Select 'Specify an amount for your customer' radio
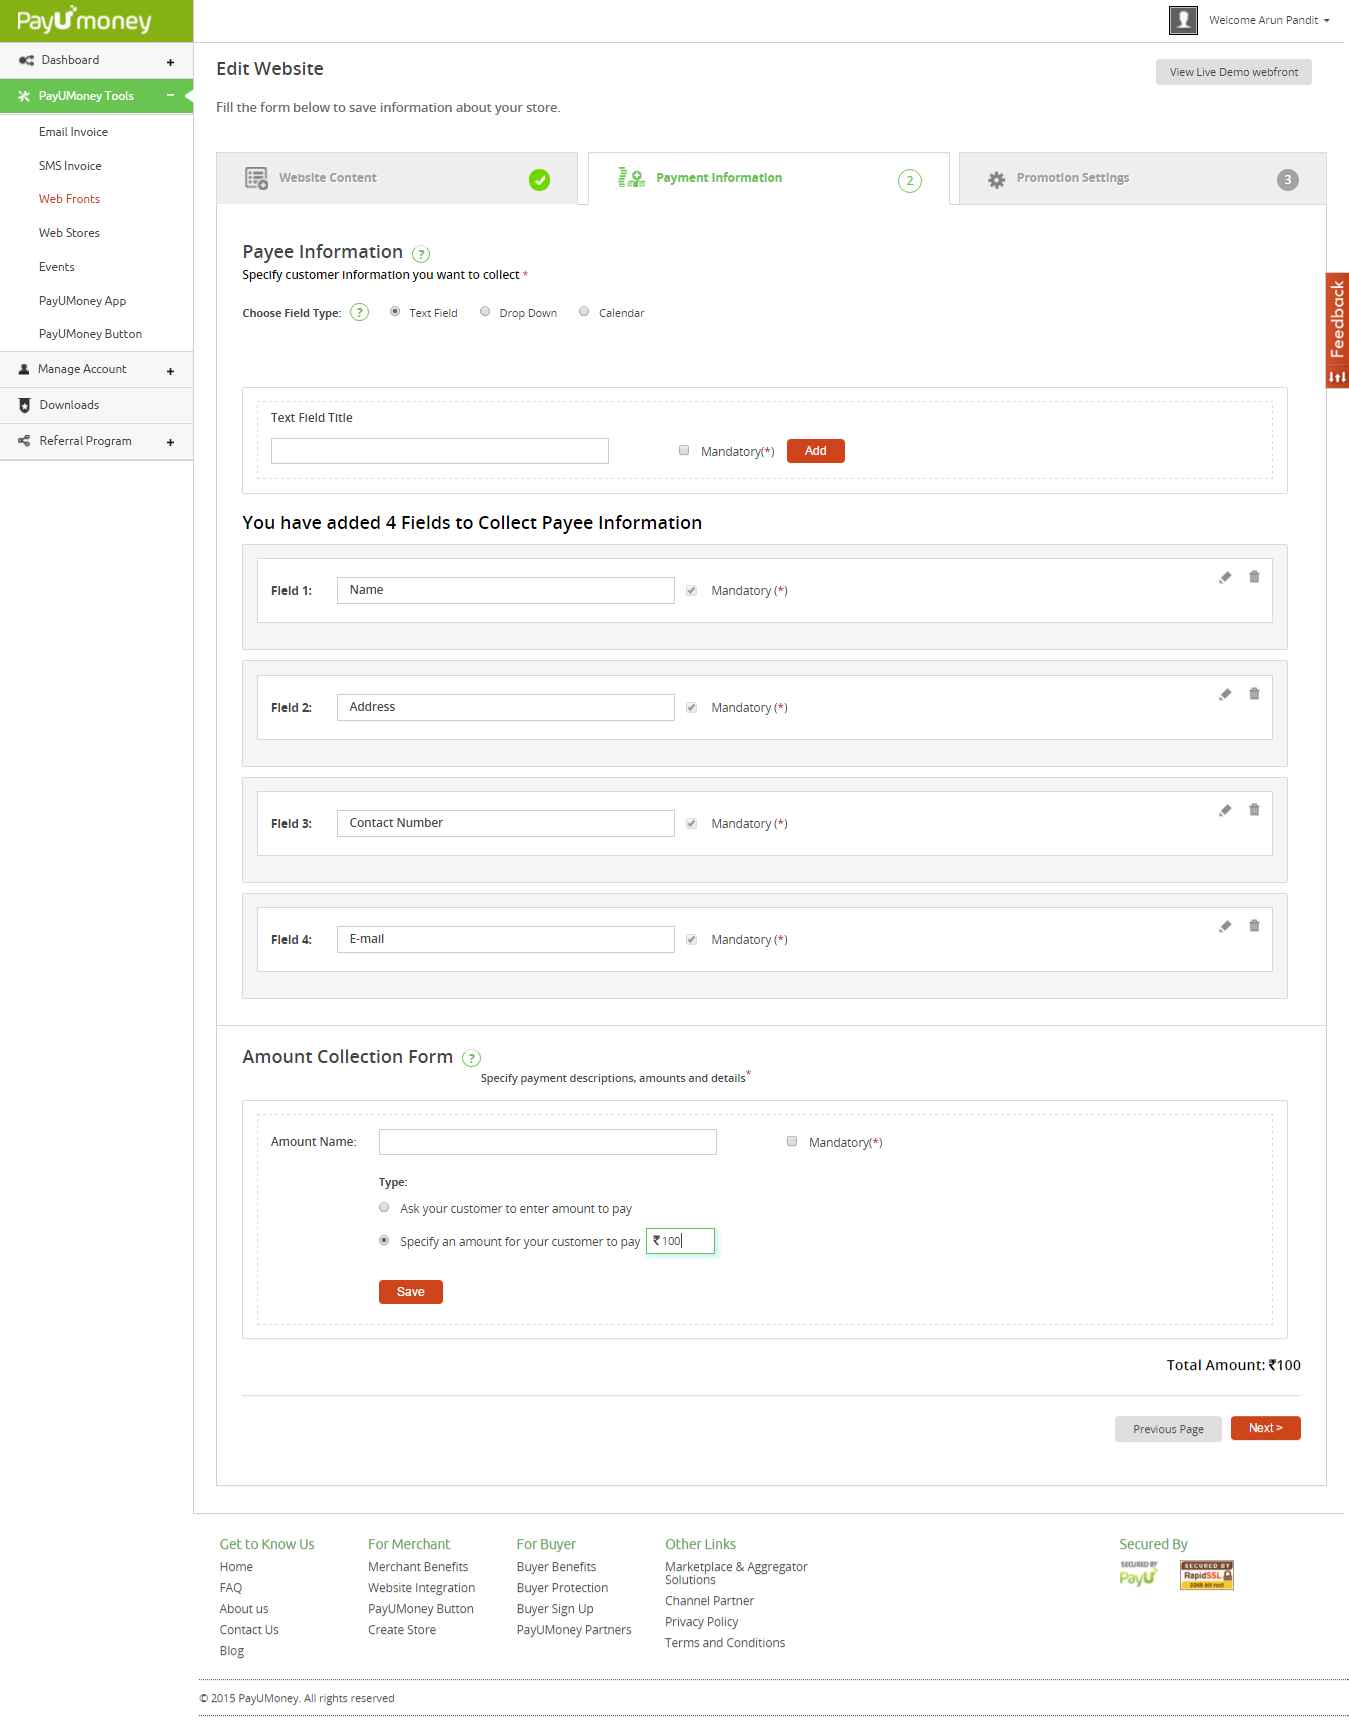 [x=384, y=1240]
